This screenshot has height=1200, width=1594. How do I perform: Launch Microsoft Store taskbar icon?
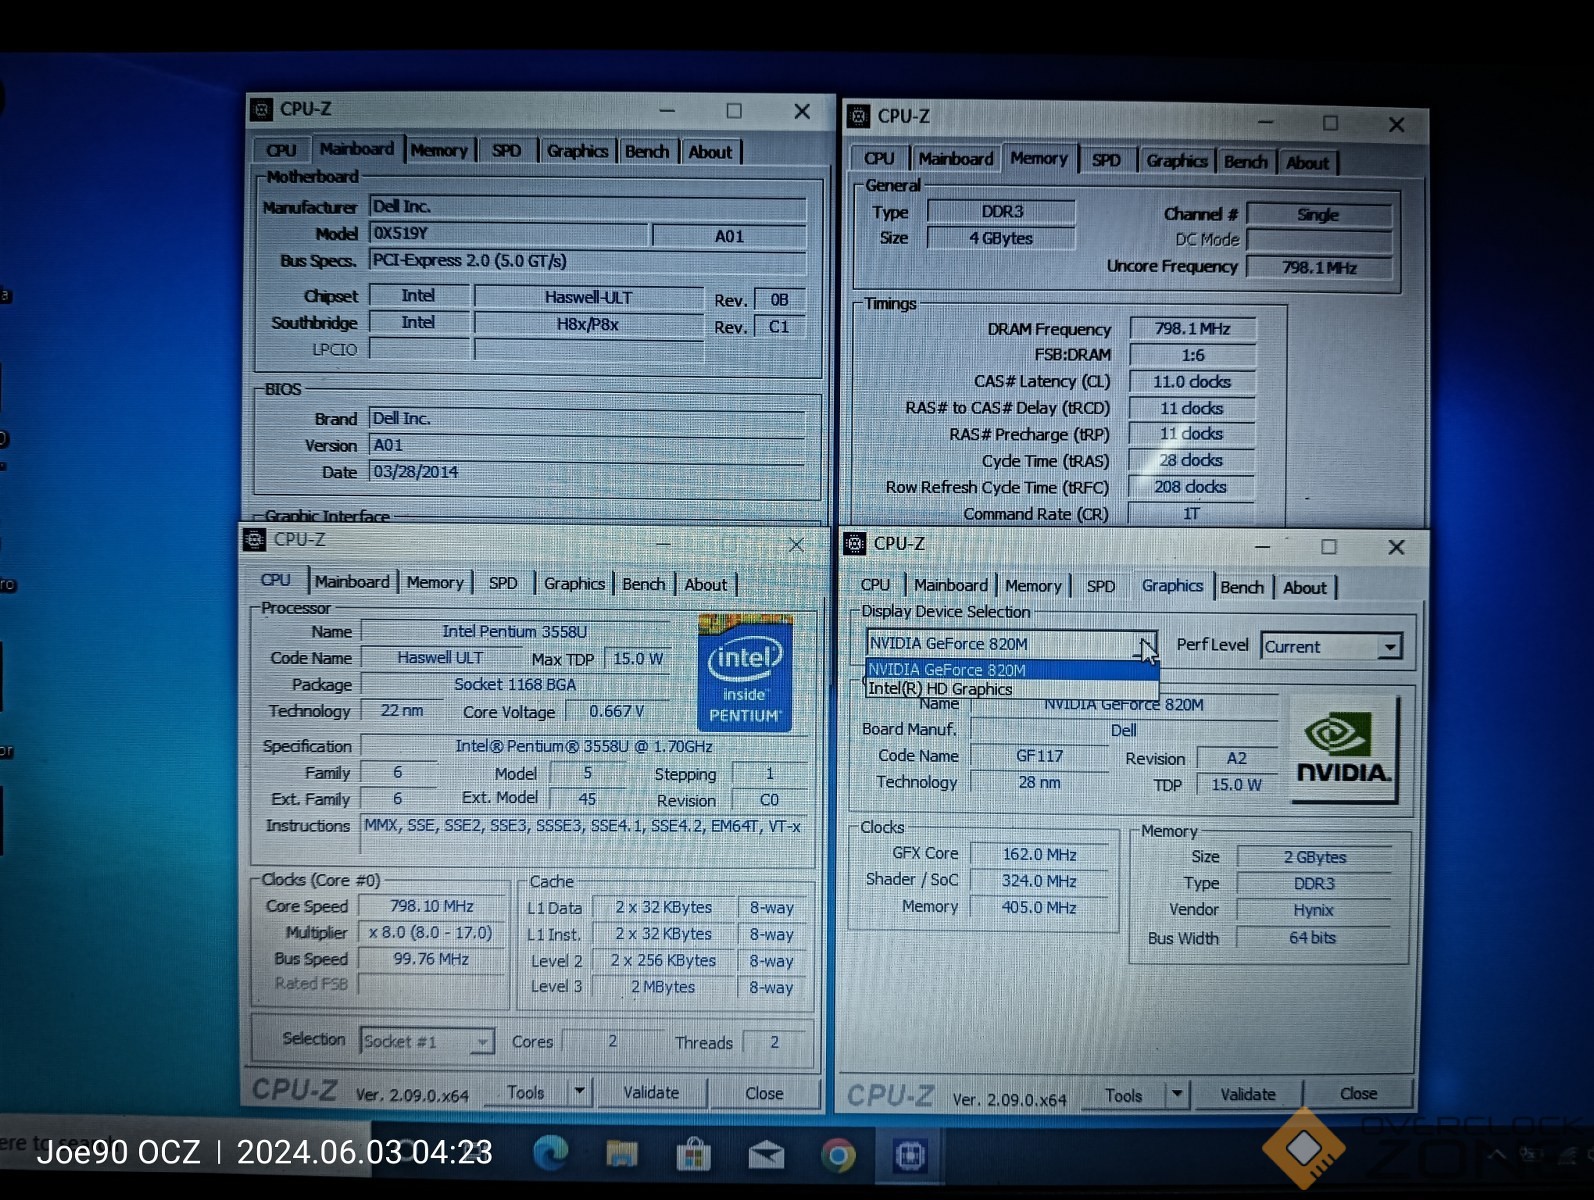tap(693, 1155)
